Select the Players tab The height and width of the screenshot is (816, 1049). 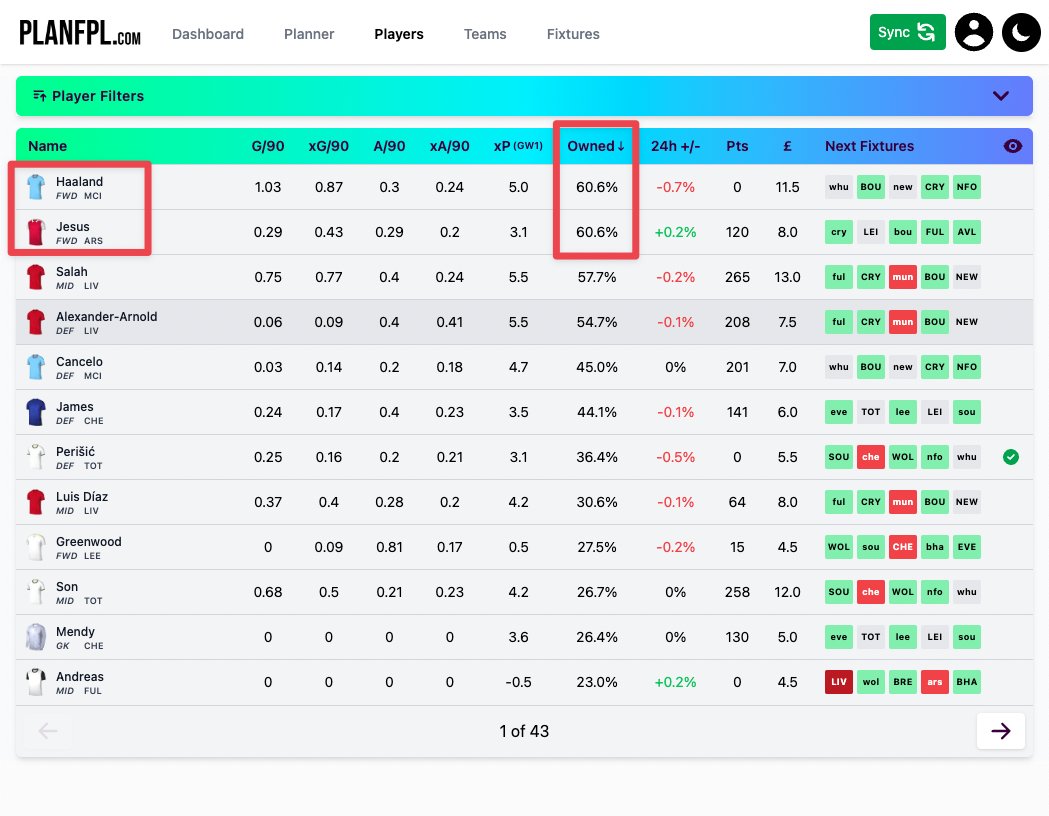(x=399, y=34)
